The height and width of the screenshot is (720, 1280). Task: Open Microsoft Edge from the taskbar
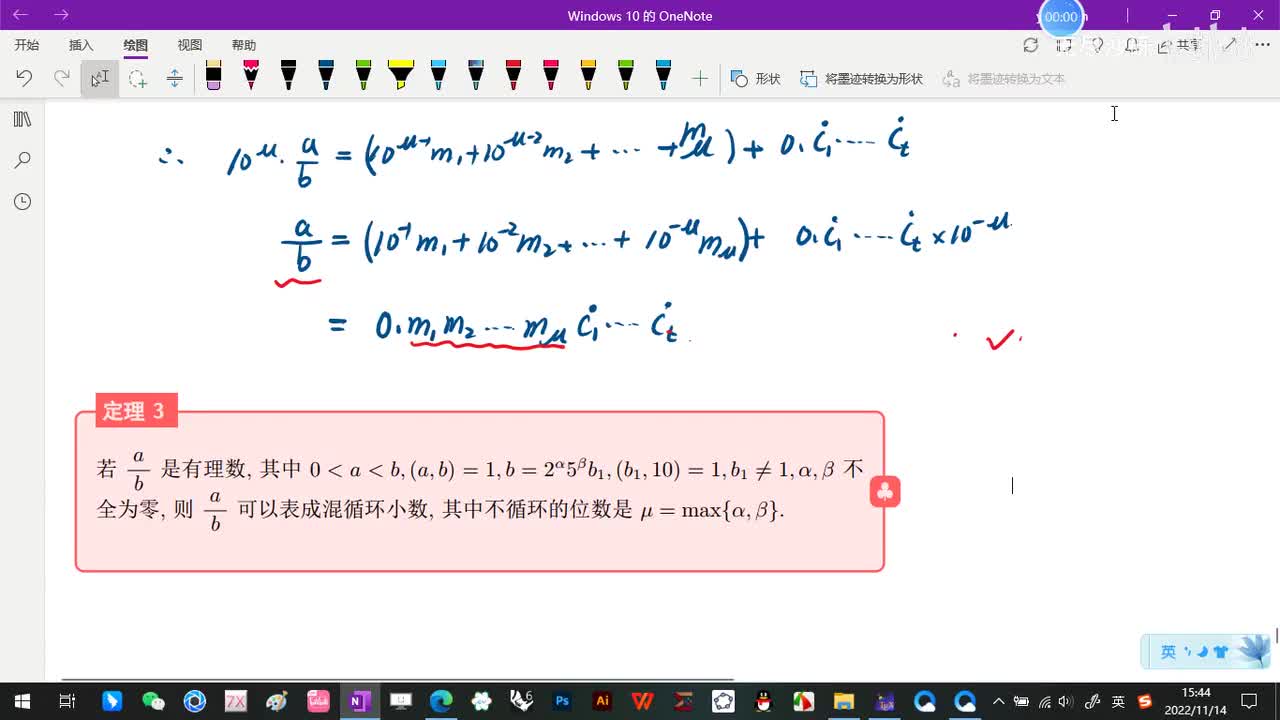(x=441, y=701)
